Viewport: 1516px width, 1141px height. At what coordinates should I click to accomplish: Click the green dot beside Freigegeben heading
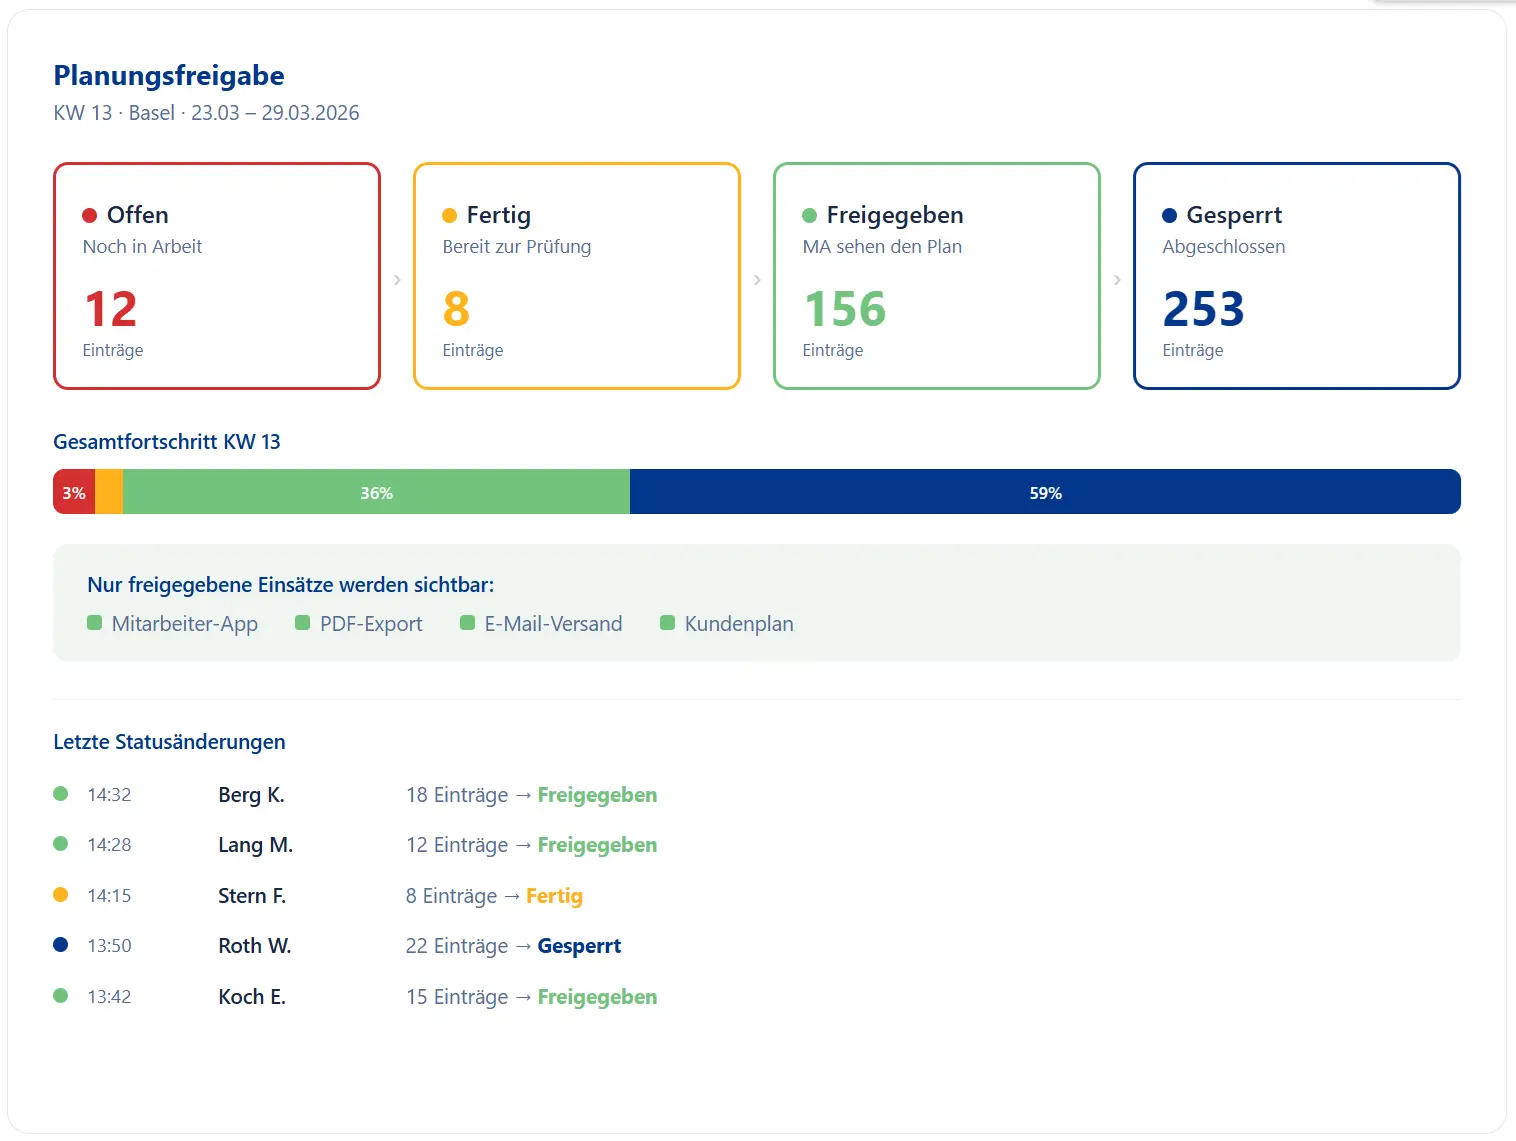click(x=809, y=215)
